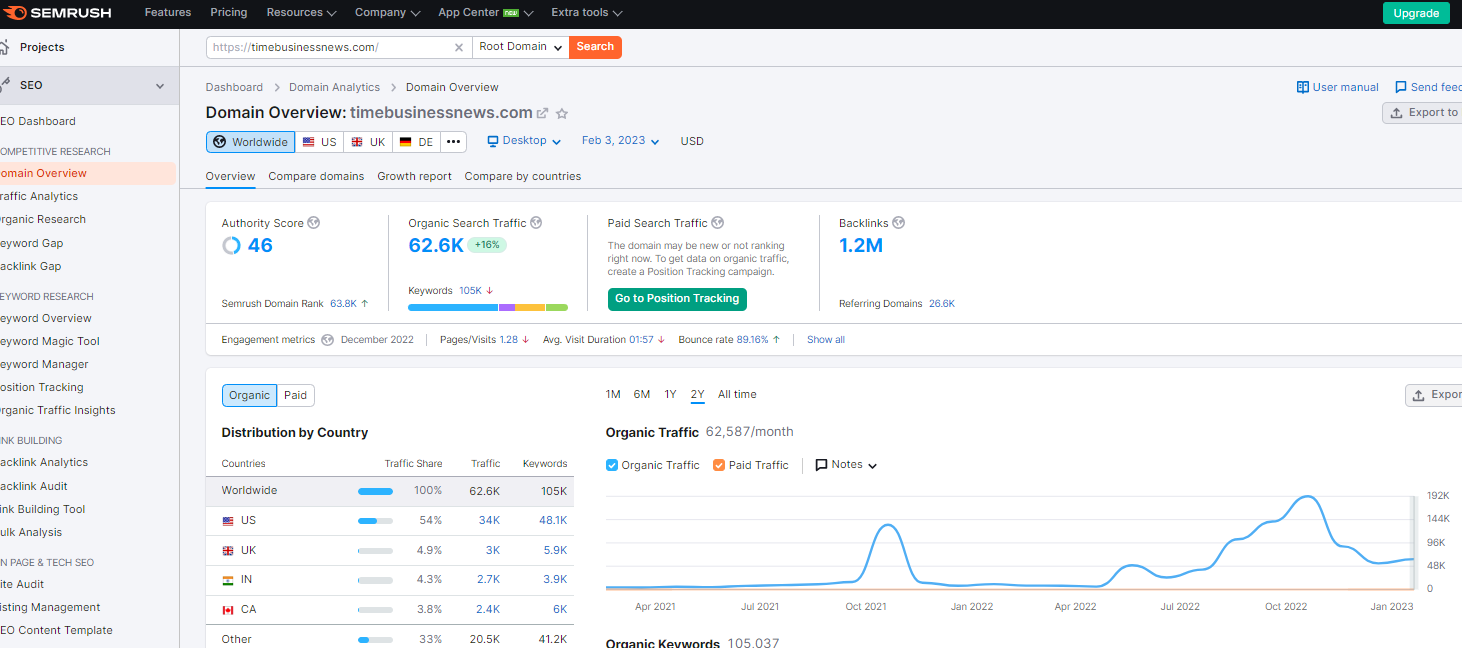Click the info icon next to Backlinks

pos(898,223)
